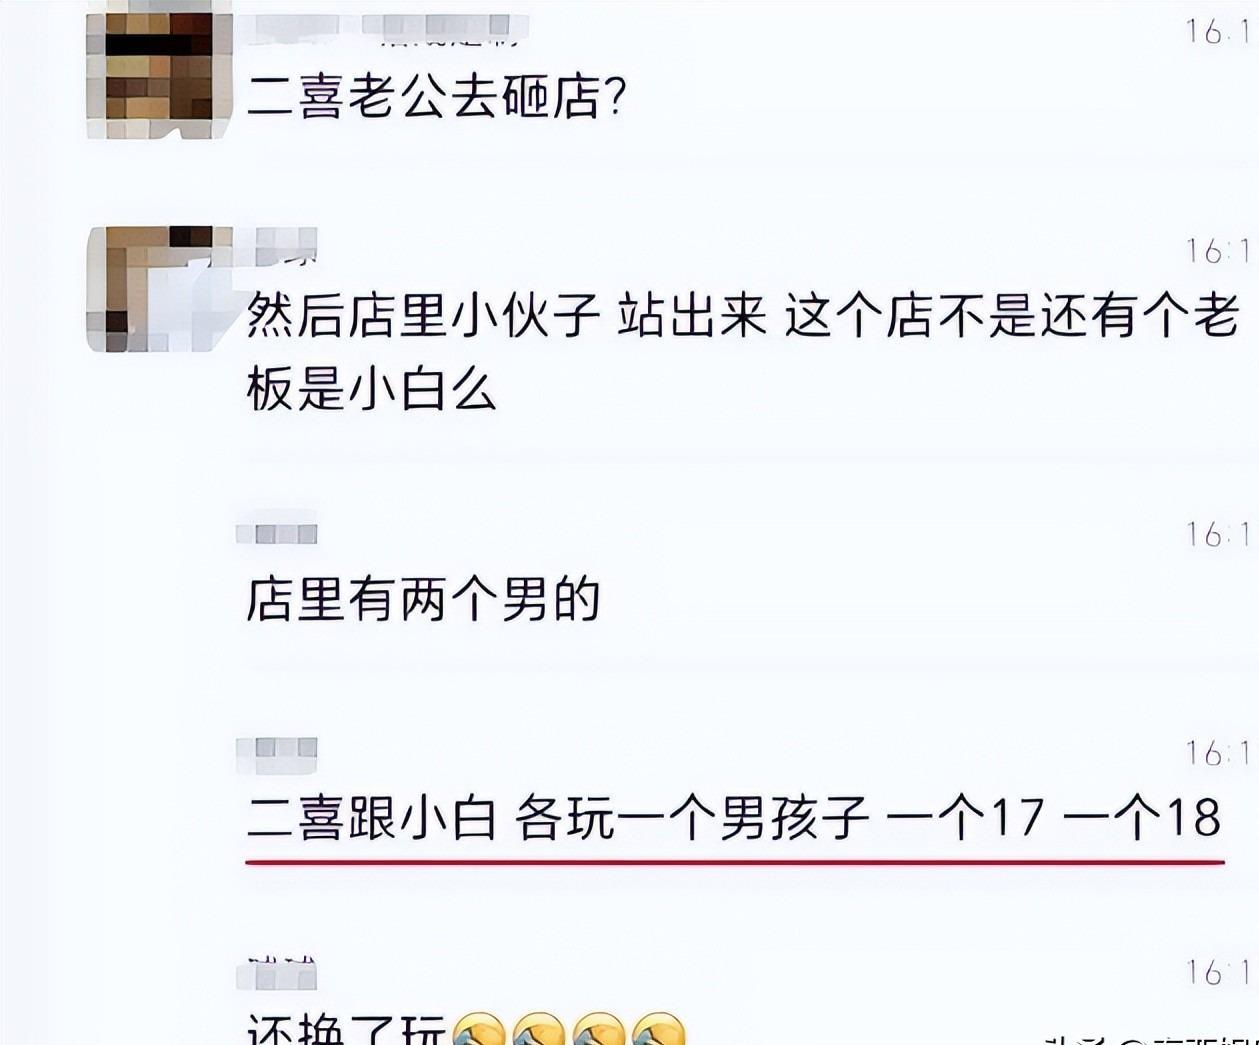Viewport: 1259px width, 1045px height.
Task: Click the message '店里有两个男的'
Action: [x=423, y=599]
